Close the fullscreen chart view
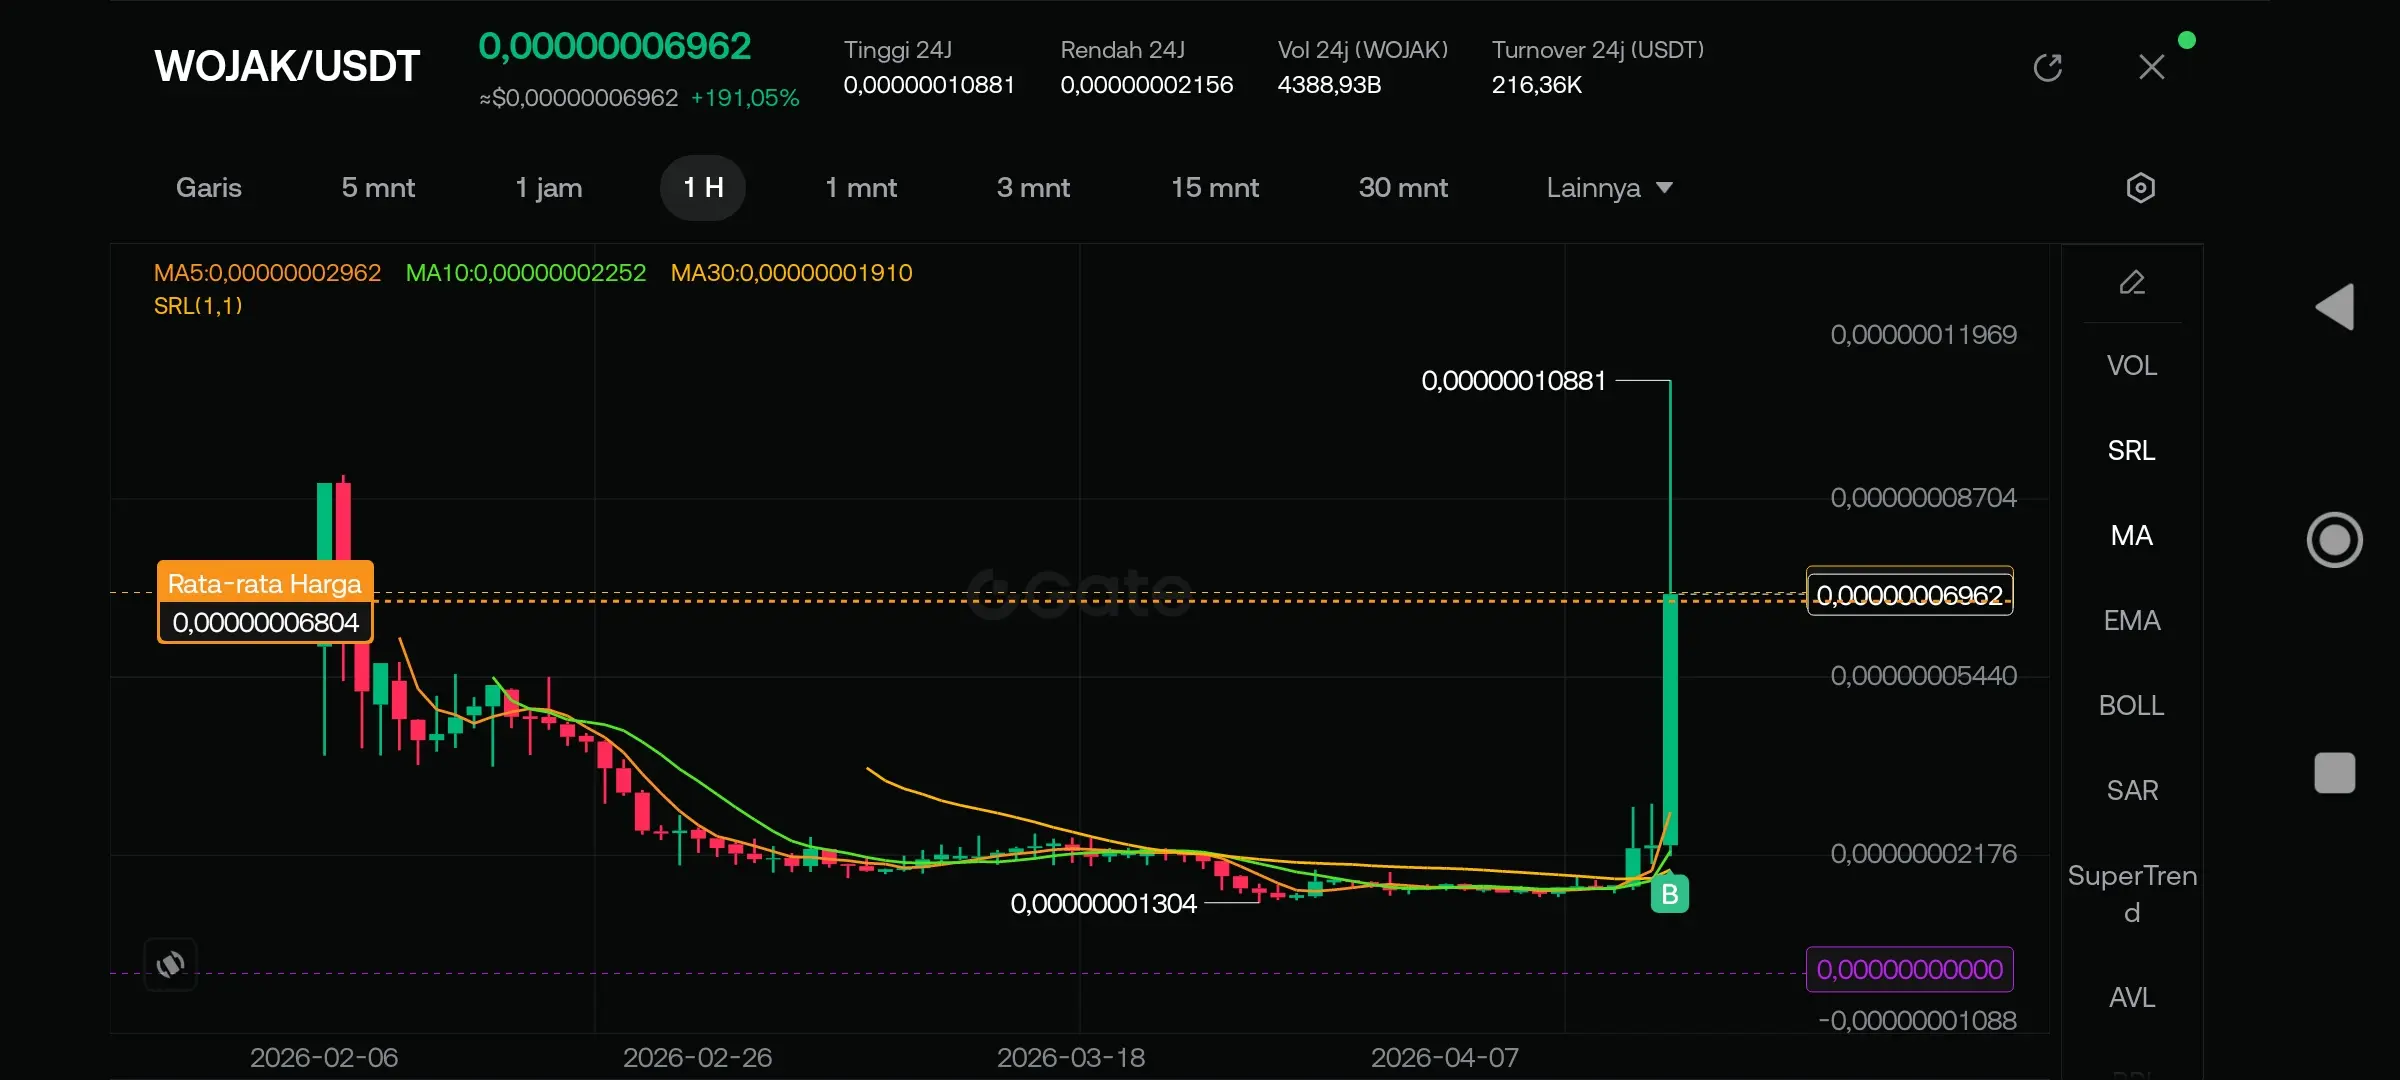This screenshot has height=1080, width=2400. click(x=2151, y=68)
